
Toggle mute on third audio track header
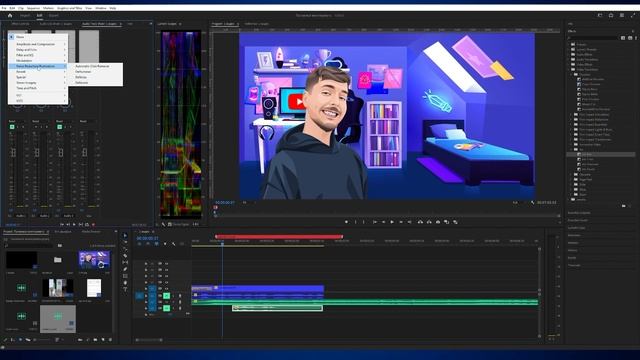(167, 308)
